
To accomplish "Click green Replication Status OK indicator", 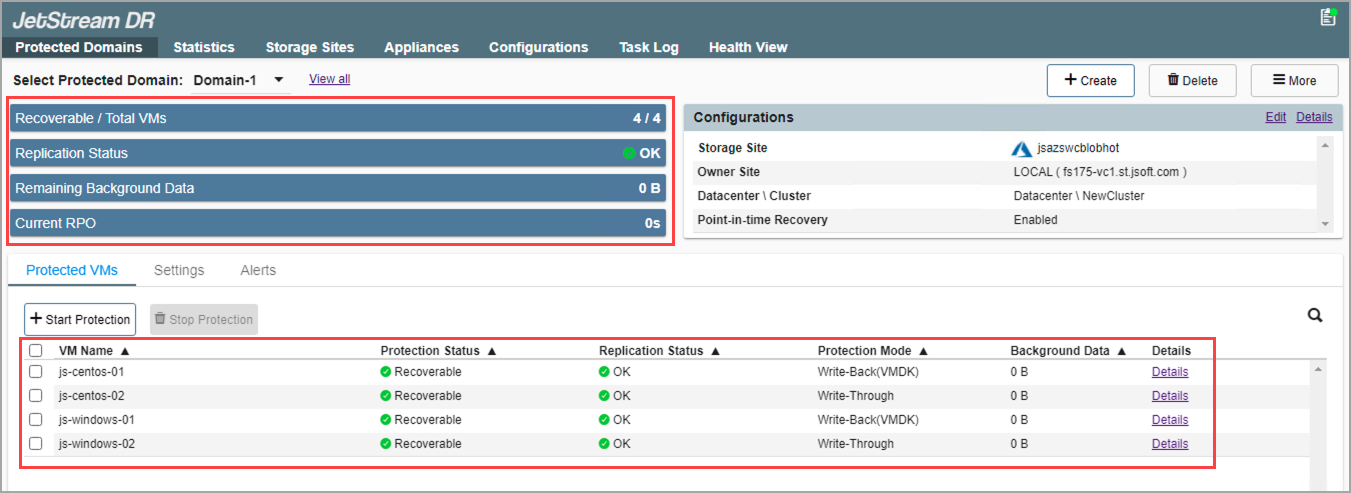I will [629, 153].
